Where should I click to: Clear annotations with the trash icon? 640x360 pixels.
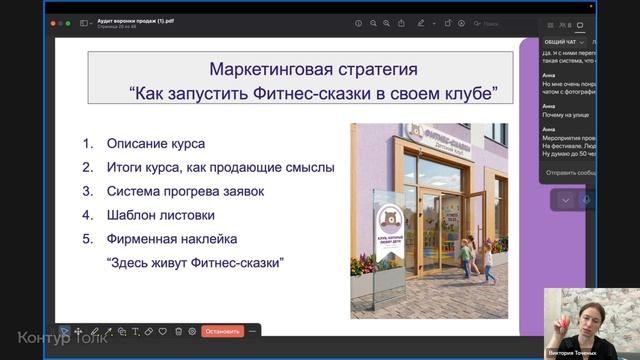[x=178, y=331]
